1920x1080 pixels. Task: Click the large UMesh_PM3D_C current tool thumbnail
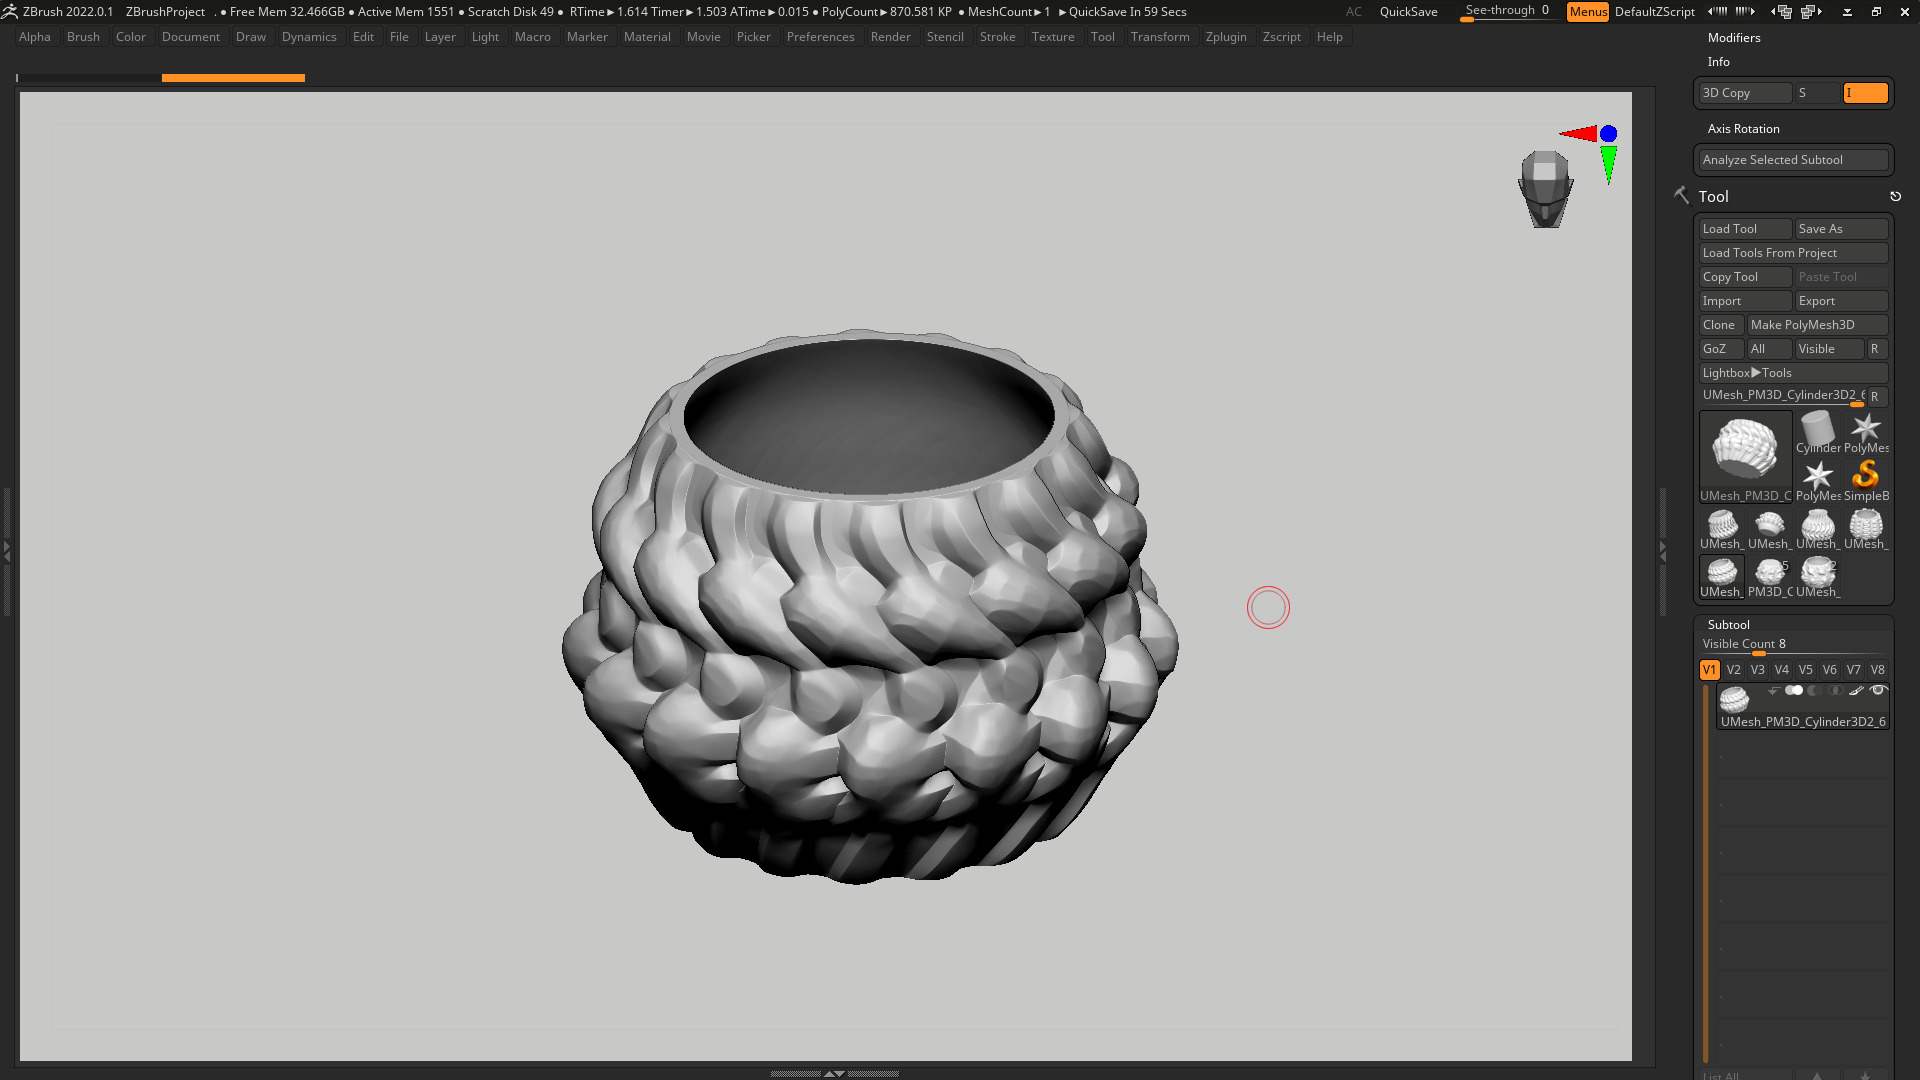(1745, 456)
